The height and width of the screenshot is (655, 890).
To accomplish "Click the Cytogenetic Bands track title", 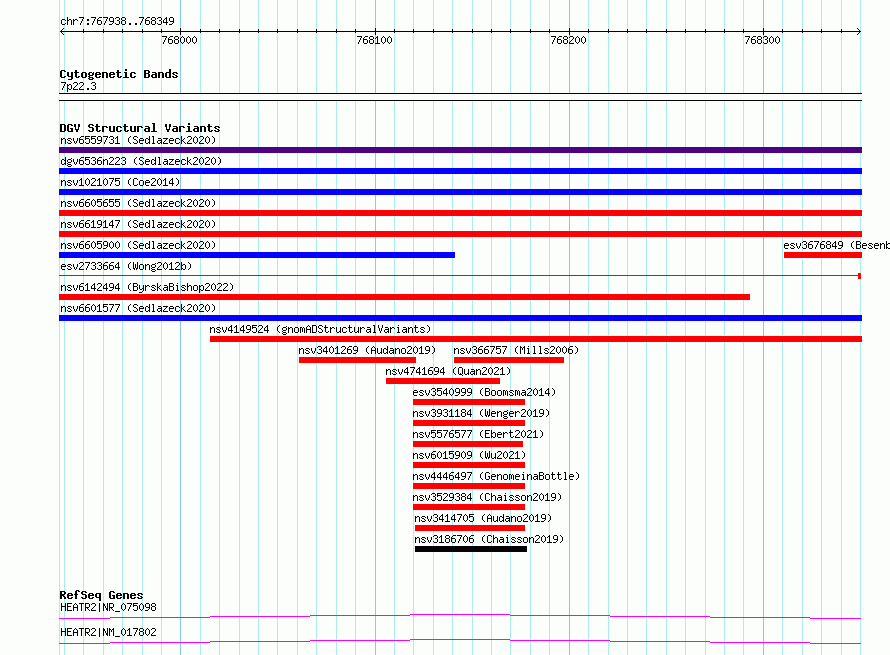I will [x=119, y=74].
